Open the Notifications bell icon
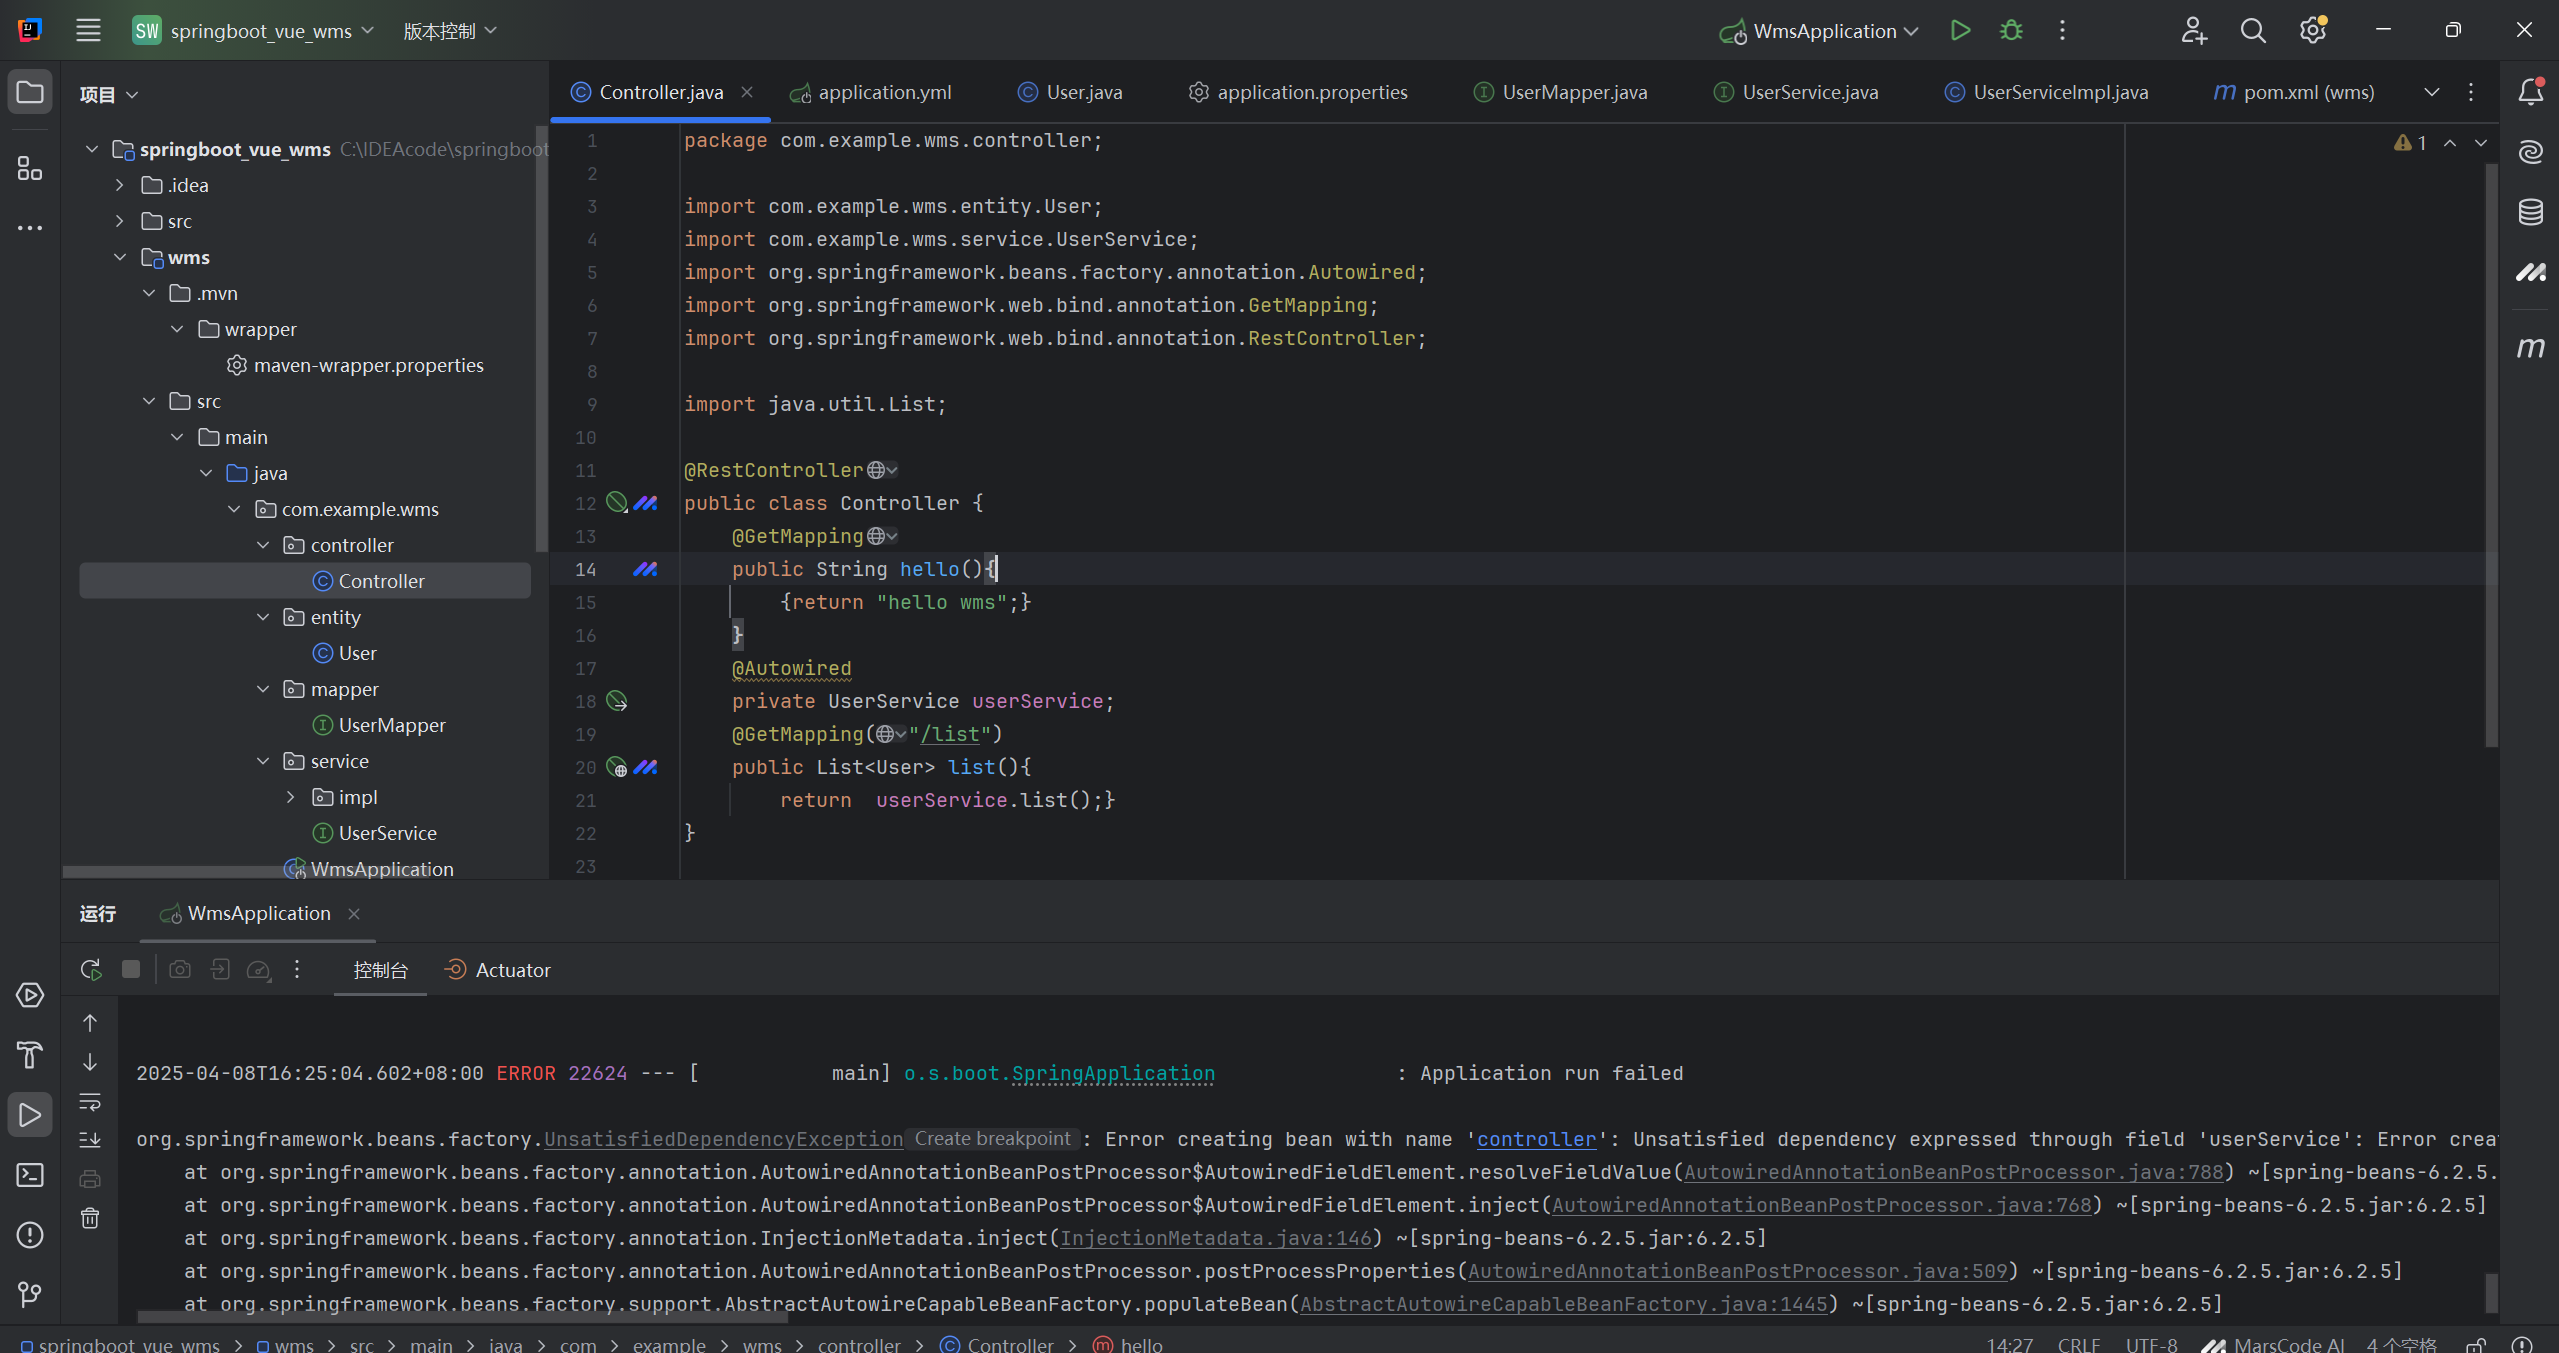The width and height of the screenshot is (2559, 1353). [2530, 92]
